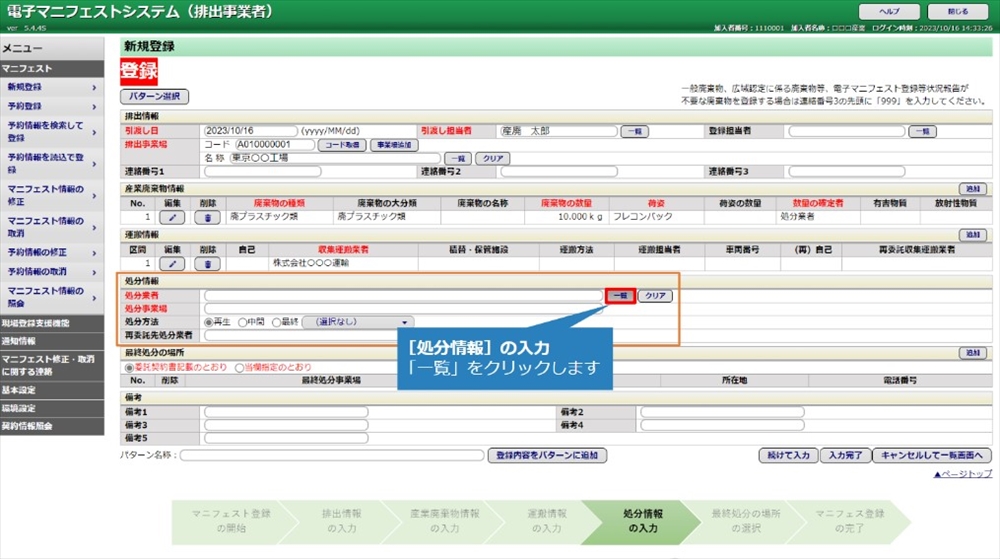Open 環境設定 menu section
1000x559 pixels.
(x=52, y=408)
